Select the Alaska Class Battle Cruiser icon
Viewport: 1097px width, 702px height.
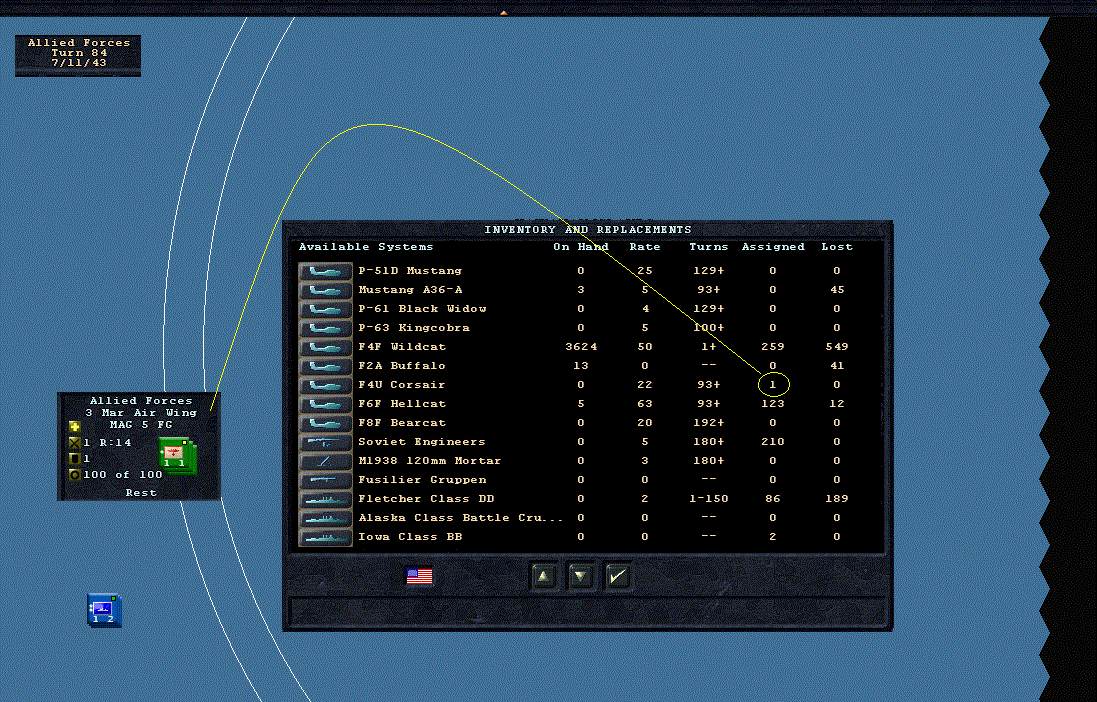[325, 518]
